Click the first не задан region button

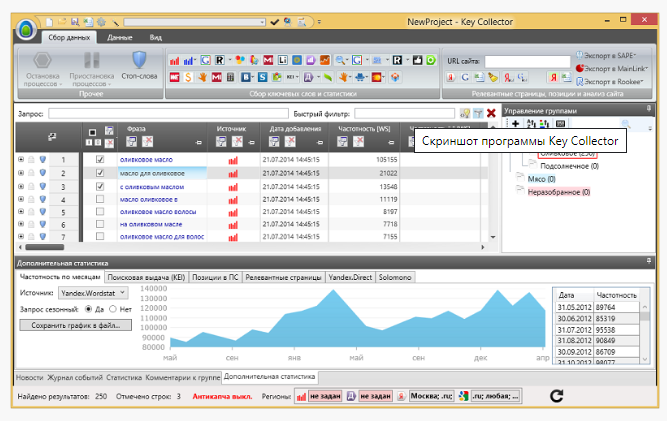click(325, 396)
